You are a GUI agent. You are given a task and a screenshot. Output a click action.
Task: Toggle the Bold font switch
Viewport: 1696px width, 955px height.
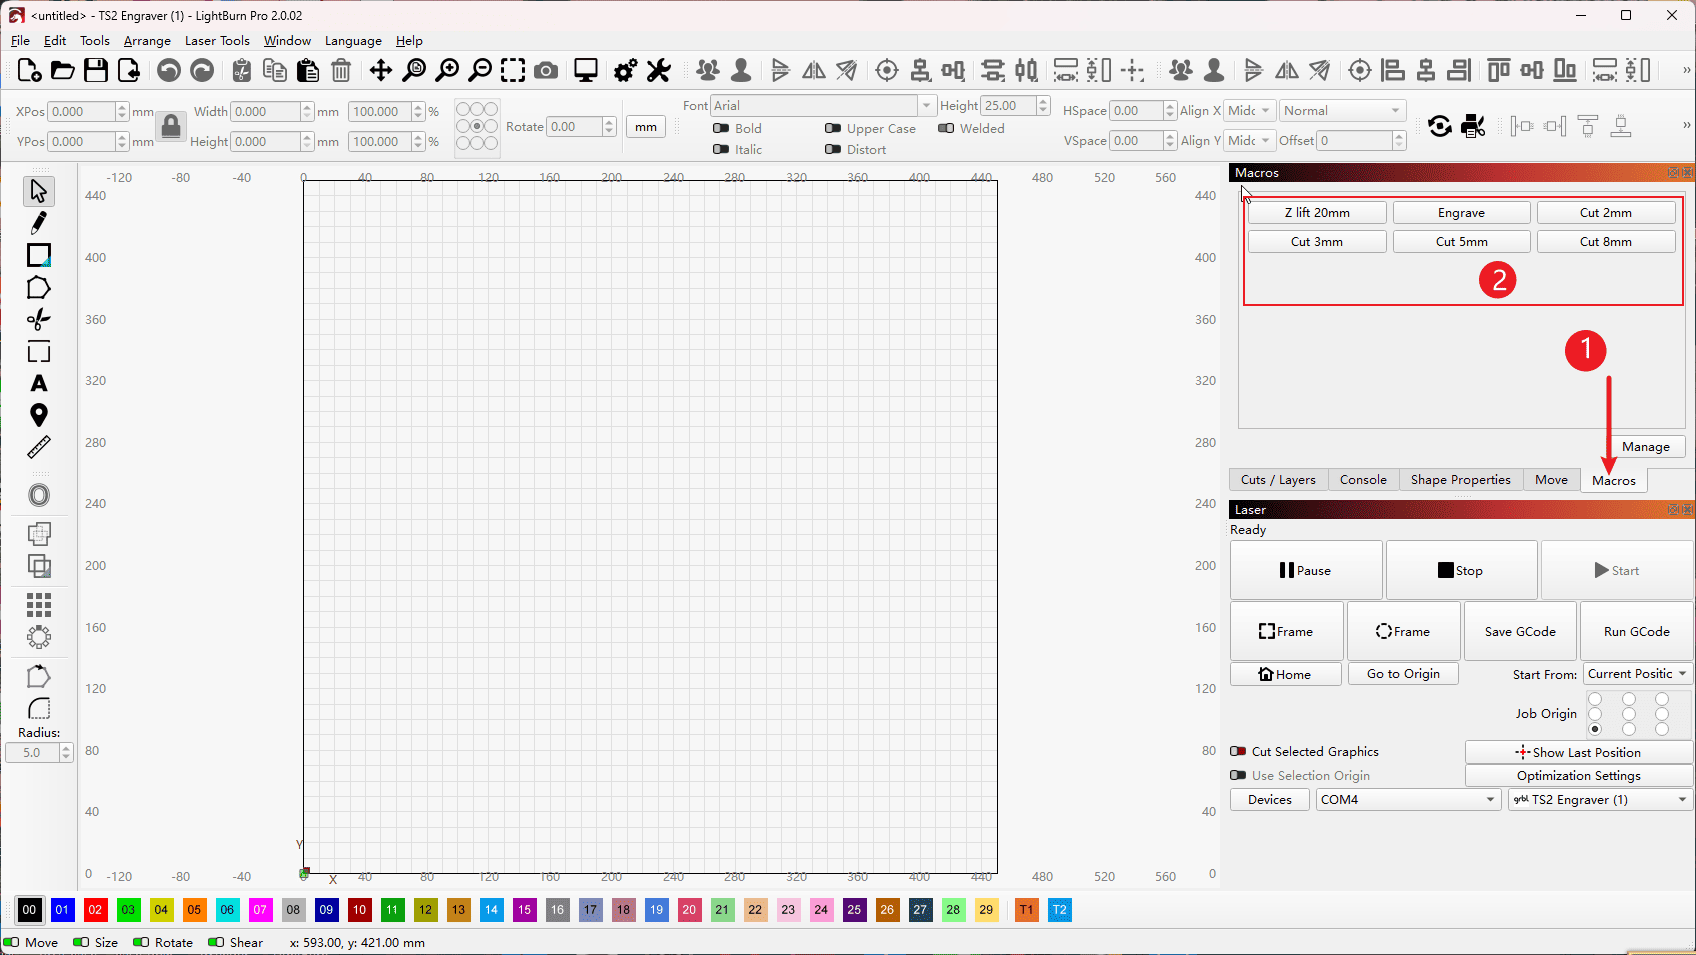(721, 128)
